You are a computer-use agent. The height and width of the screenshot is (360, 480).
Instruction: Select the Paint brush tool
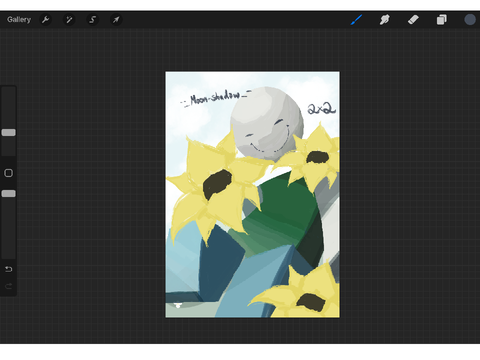356,20
